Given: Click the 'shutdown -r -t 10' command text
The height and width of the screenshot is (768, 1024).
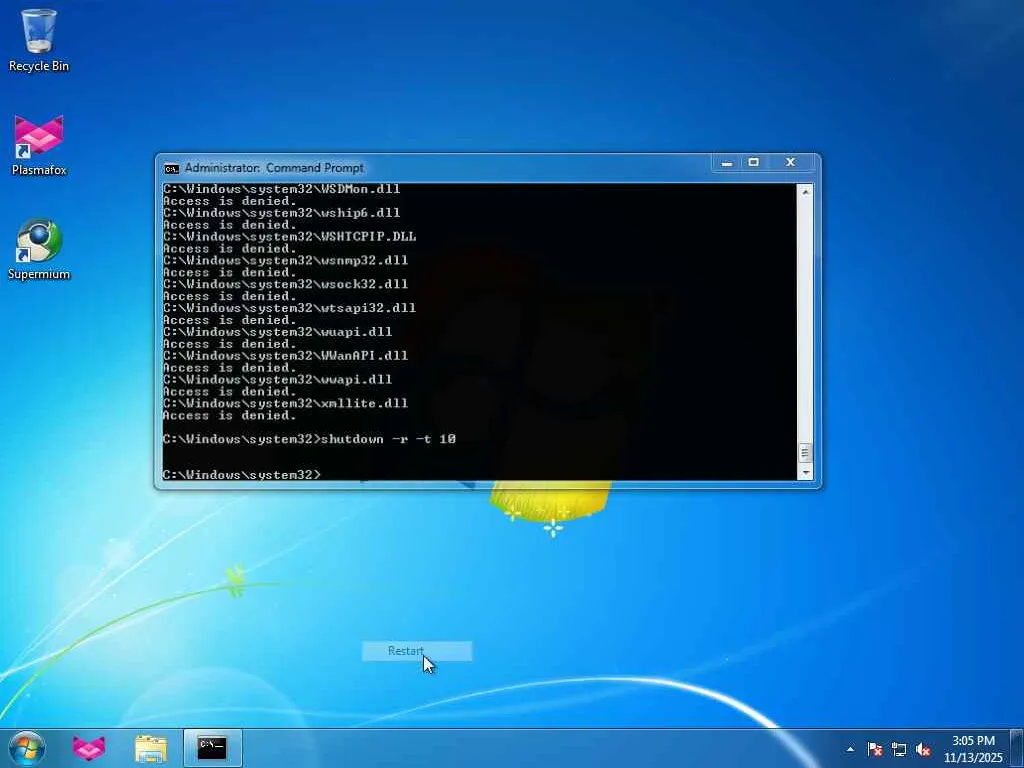Looking at the screenshot, I should (389, 439).
